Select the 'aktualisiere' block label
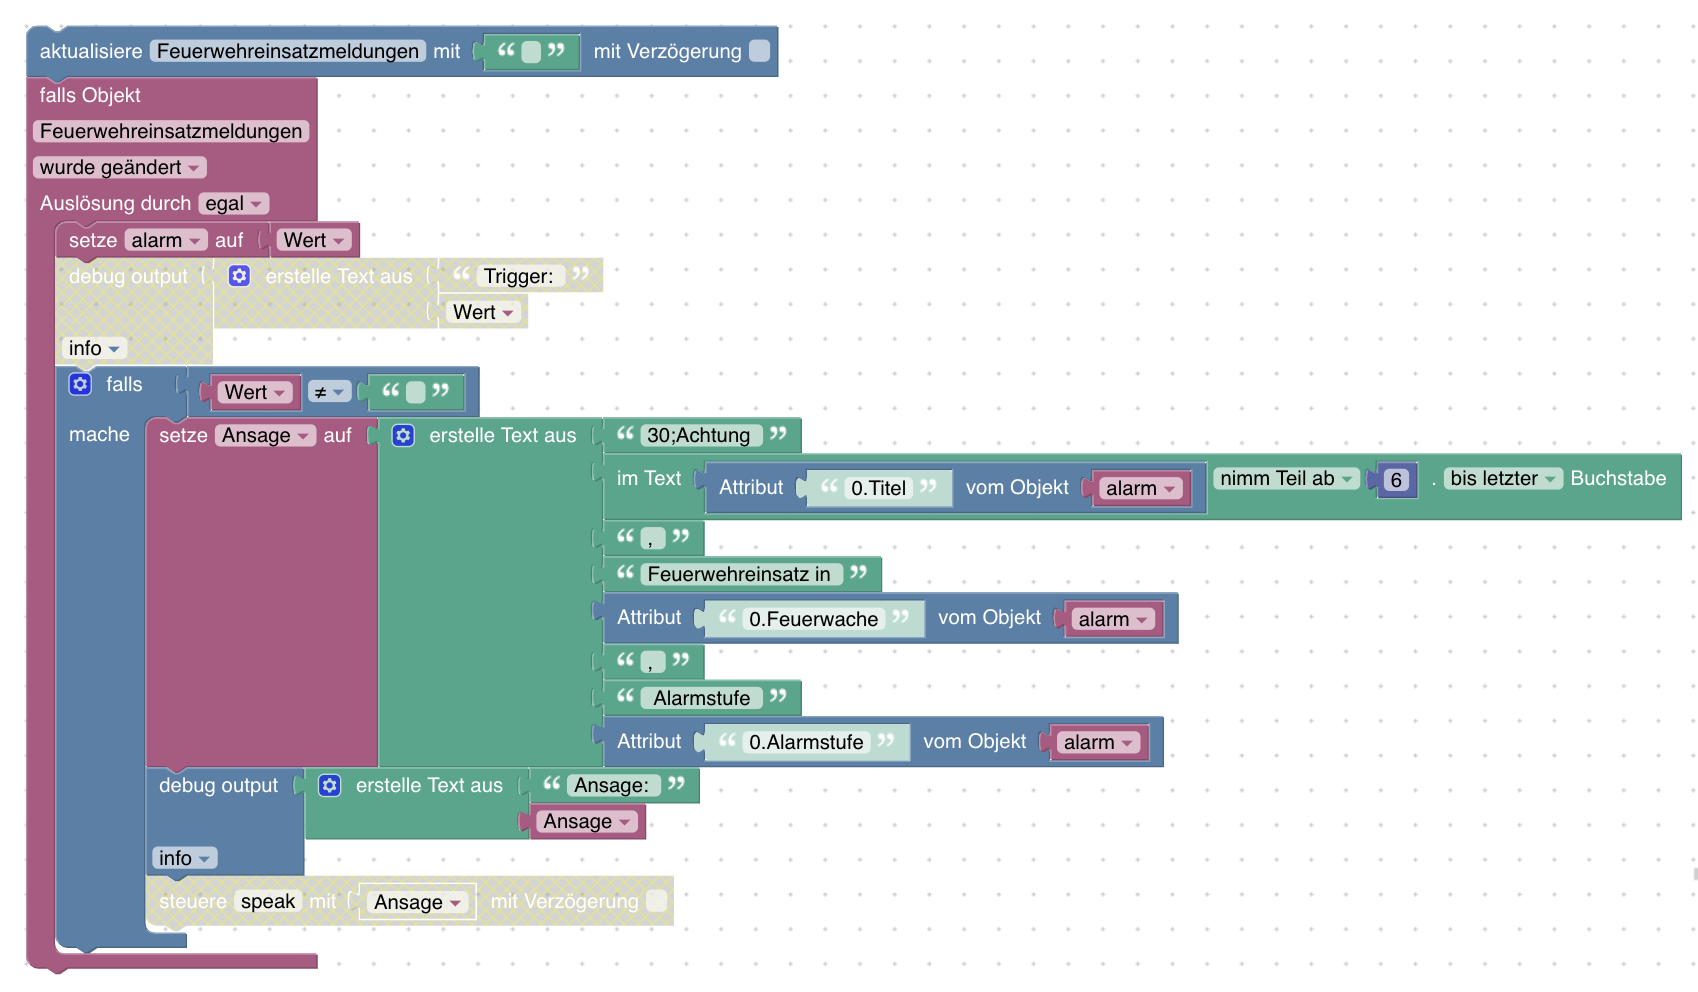The height and width of the screenshot is (992, 1698). click(91, 51)
